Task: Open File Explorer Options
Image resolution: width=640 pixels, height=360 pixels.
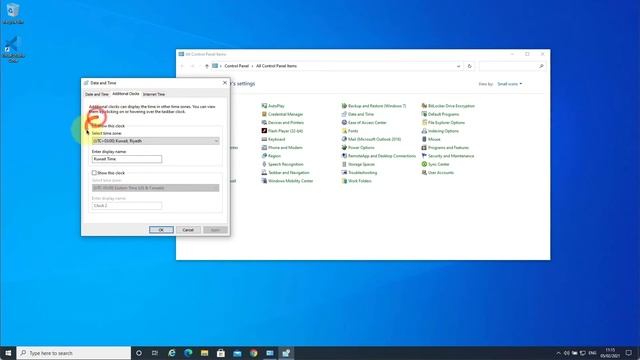Action: [x=443, y=122]
